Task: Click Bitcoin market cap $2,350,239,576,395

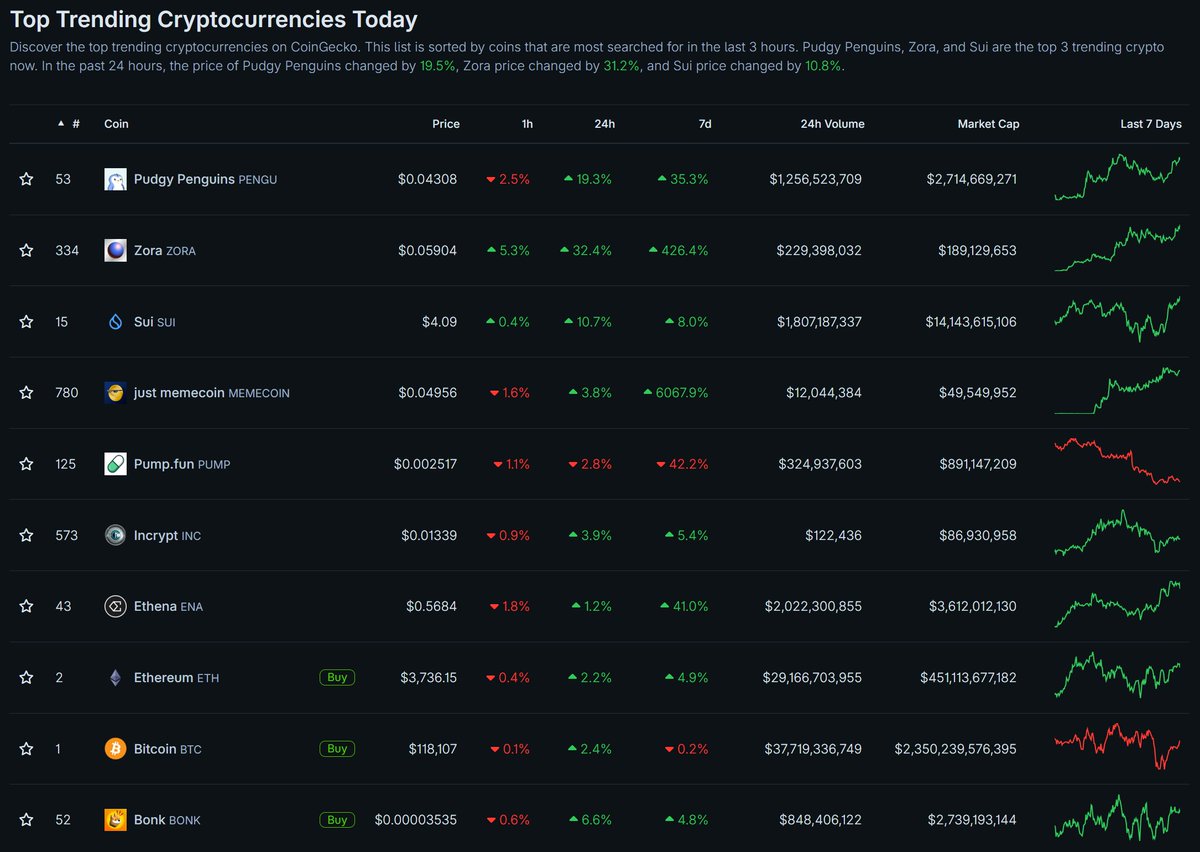Action: [955, 749]
